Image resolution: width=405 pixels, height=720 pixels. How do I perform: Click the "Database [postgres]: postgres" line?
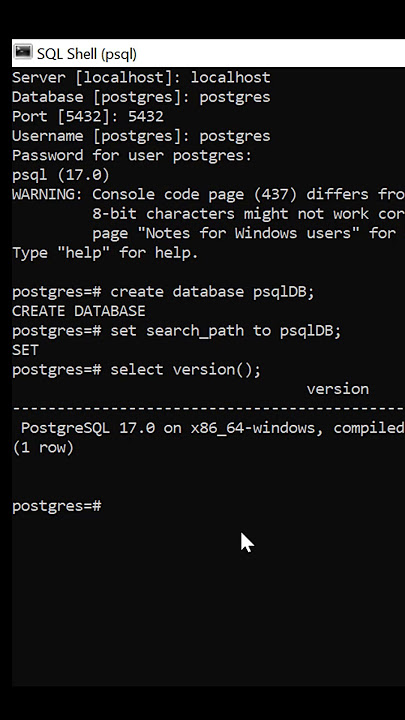click(x=141, y=97)
